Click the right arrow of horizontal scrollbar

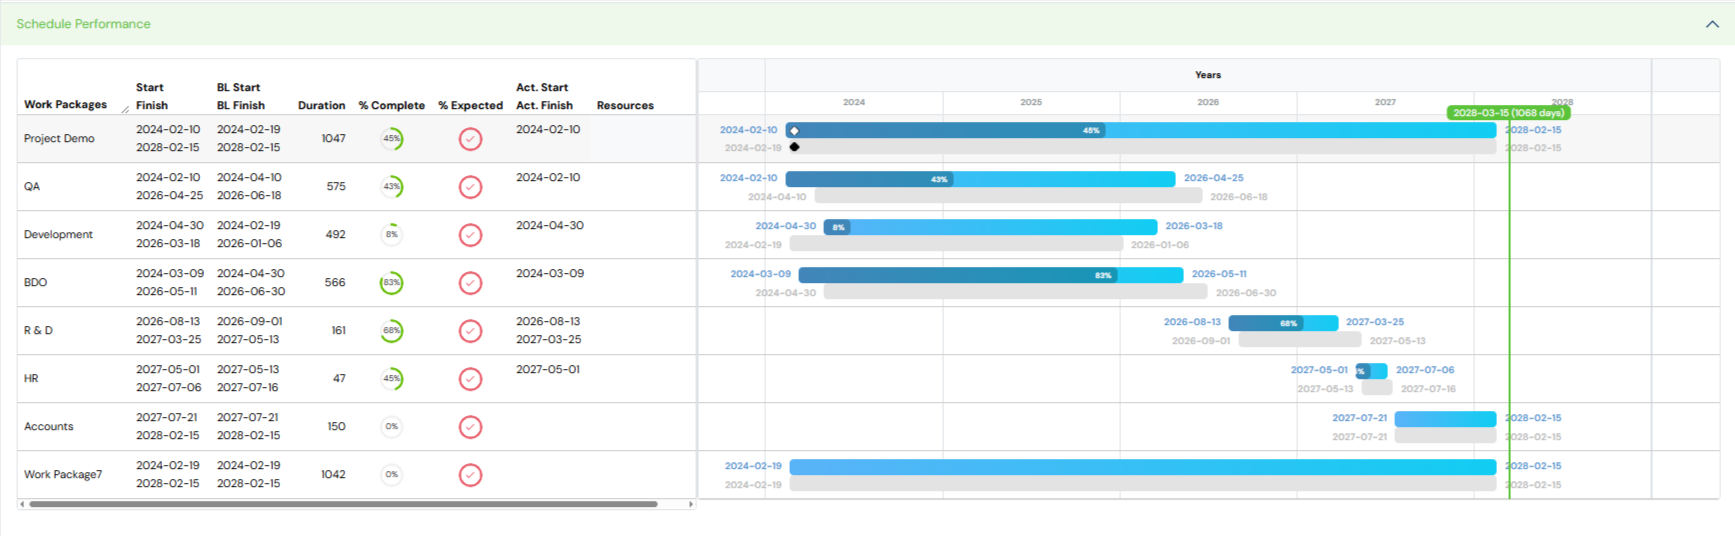(690, 504)
